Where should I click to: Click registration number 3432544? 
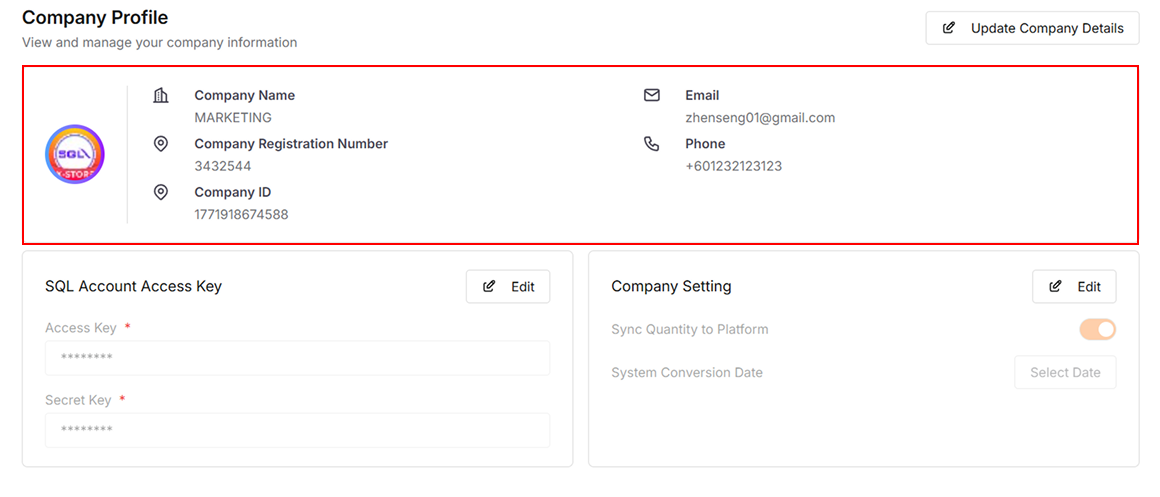(223, 166)
